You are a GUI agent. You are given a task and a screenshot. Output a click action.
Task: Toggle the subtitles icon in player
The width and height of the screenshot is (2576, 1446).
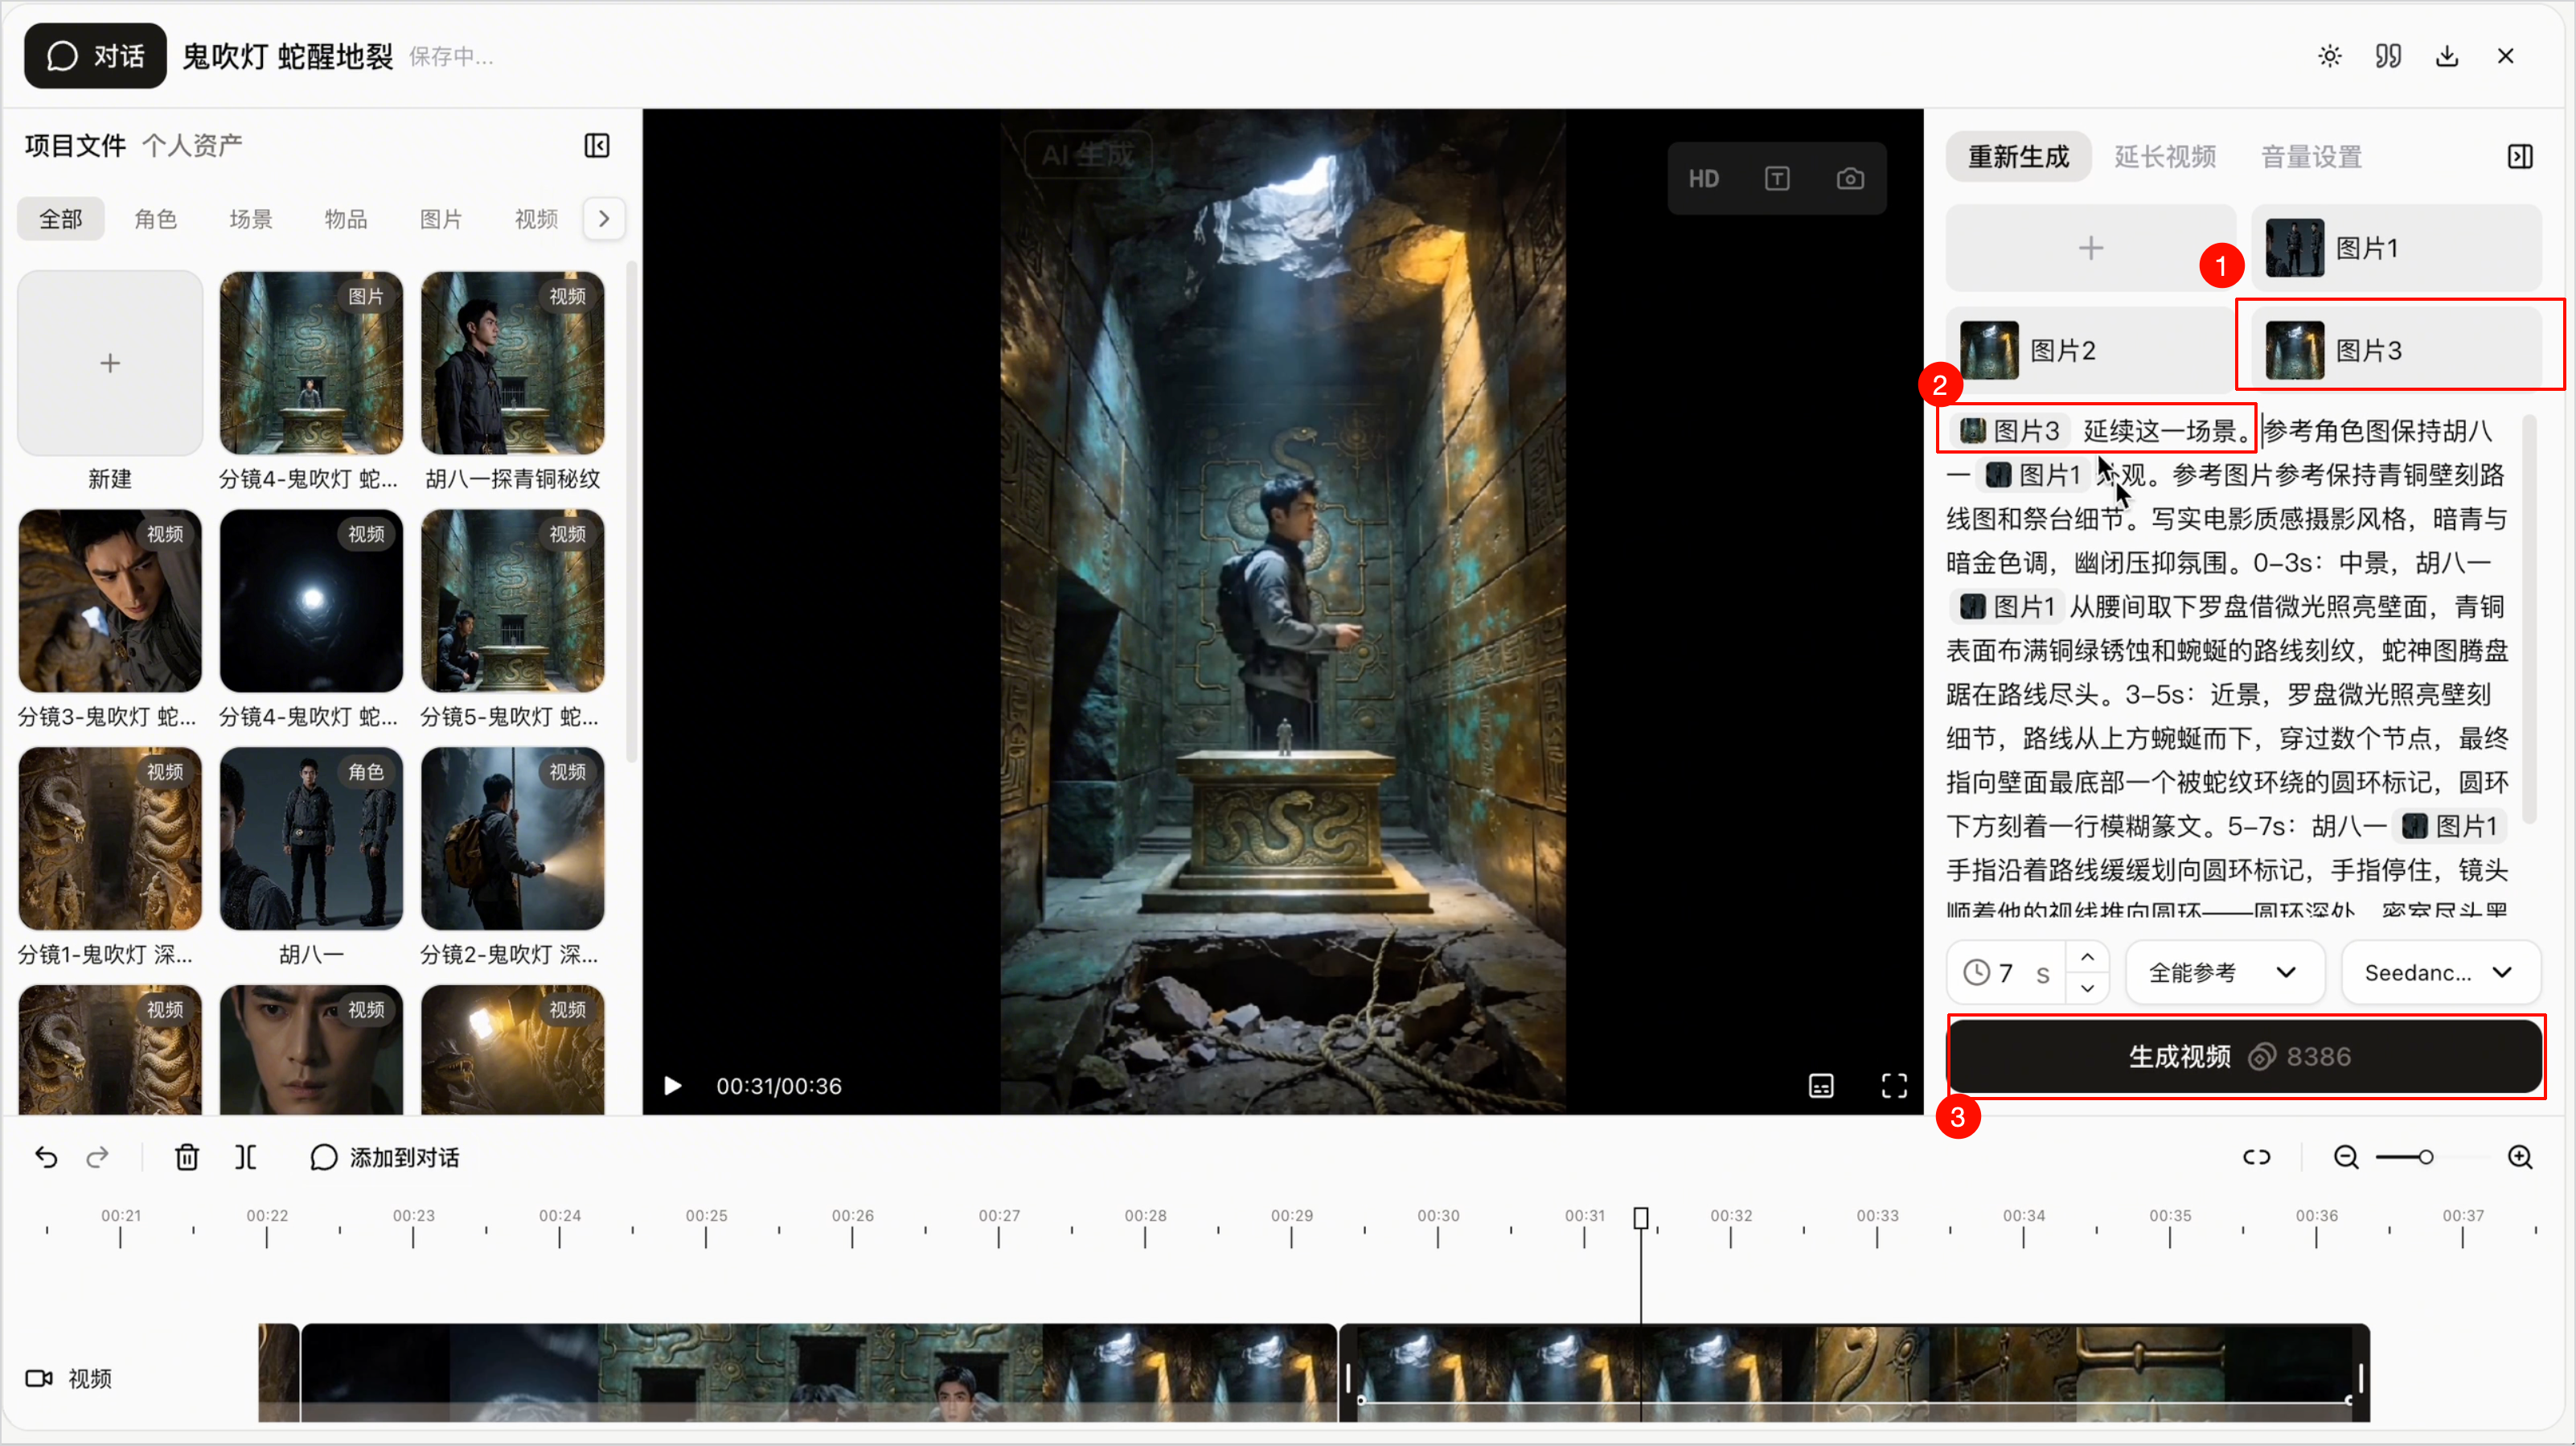[x=1821, y=1086]
